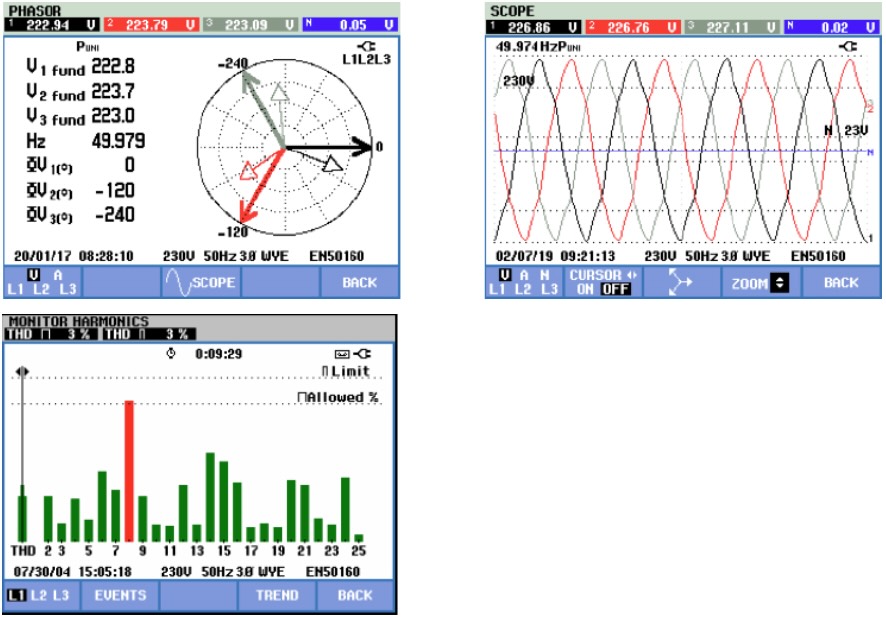Click the EN50160 label in Harmonics status line
The width and height of the screenshot is (886, 618).
tap(333, 572)
